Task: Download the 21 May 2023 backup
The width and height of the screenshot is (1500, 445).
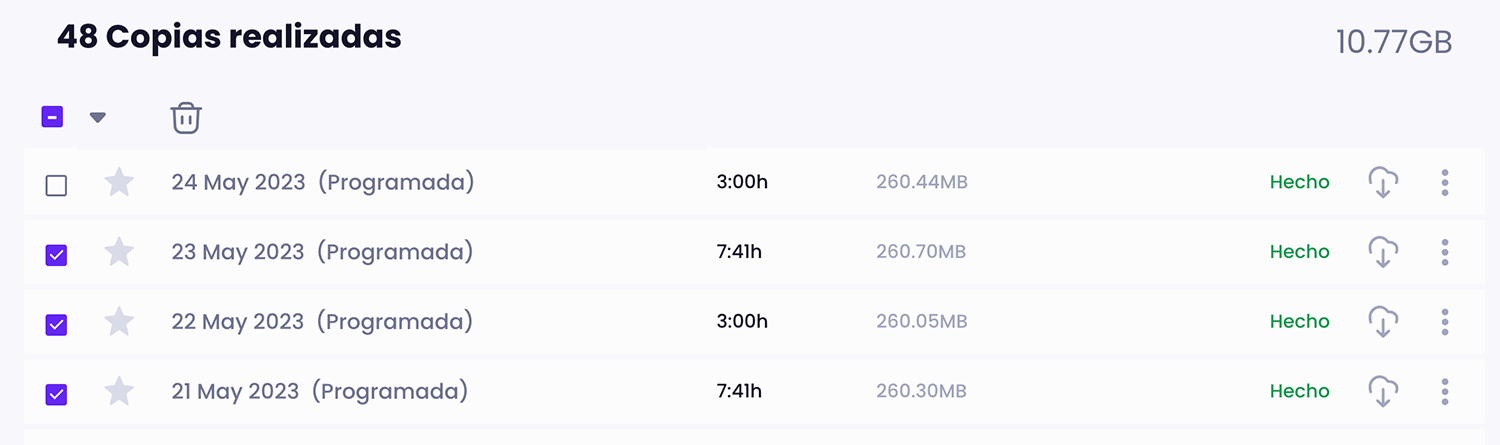Action: click(x=1383, y=391)
